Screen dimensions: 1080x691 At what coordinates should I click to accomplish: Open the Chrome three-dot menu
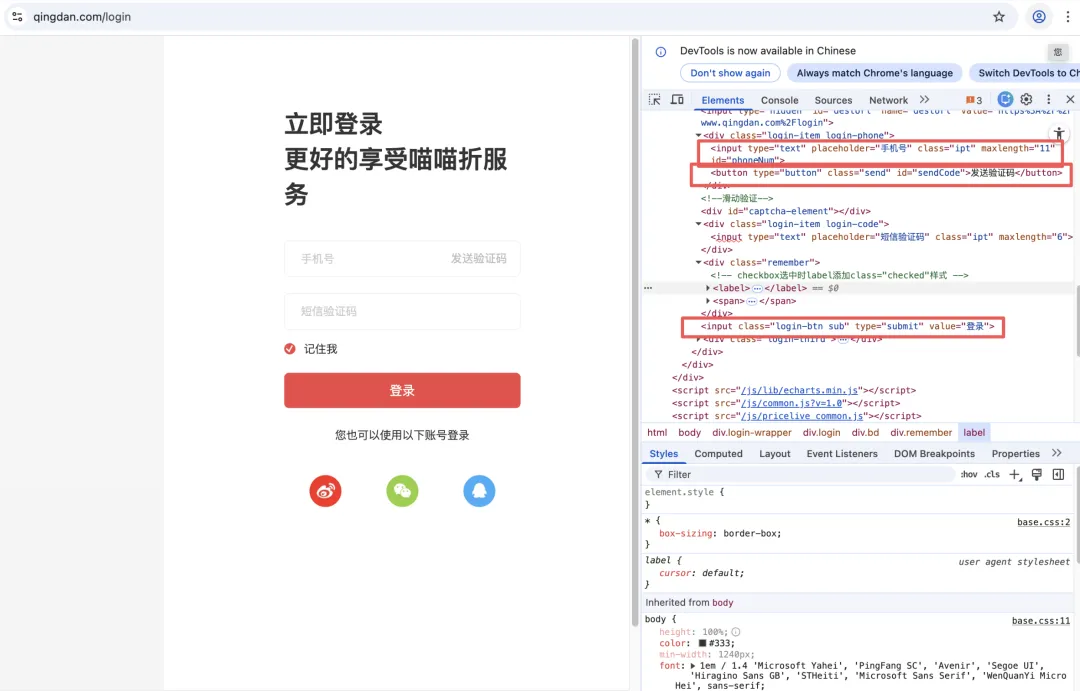click(x=1067, y=17)
